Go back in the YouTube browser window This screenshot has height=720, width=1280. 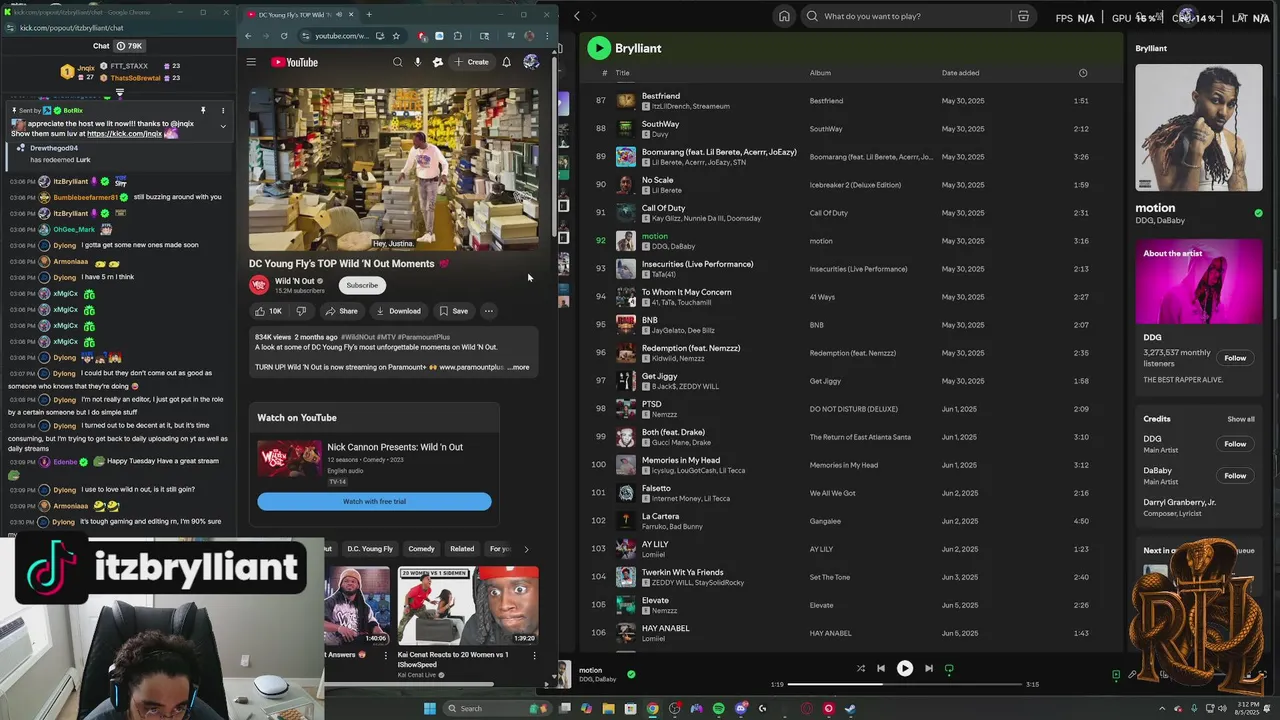point(249,36)
